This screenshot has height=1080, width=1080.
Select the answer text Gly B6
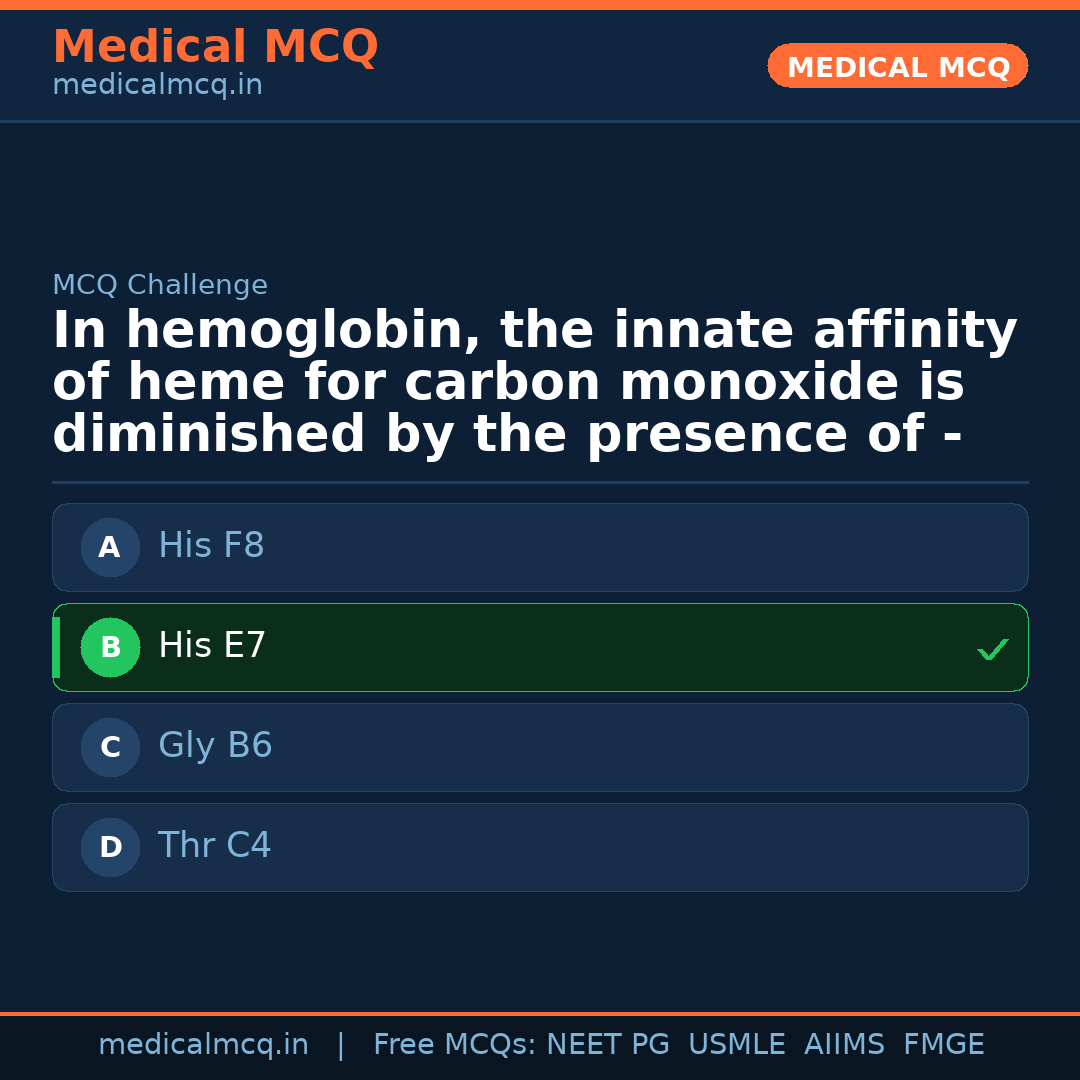215,746
